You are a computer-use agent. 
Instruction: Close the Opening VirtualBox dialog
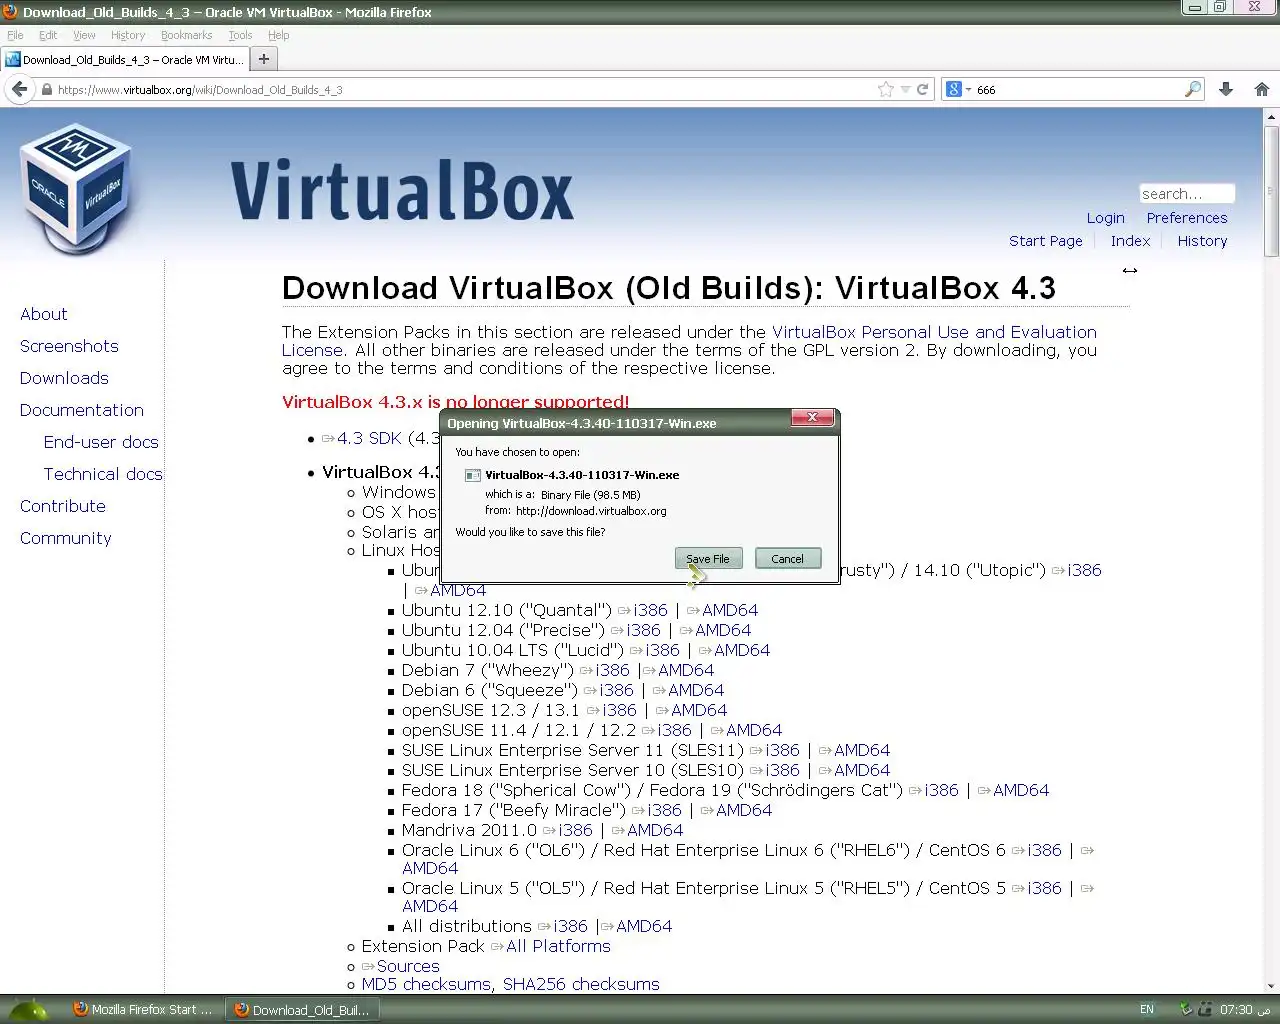[x=812, y=417]
